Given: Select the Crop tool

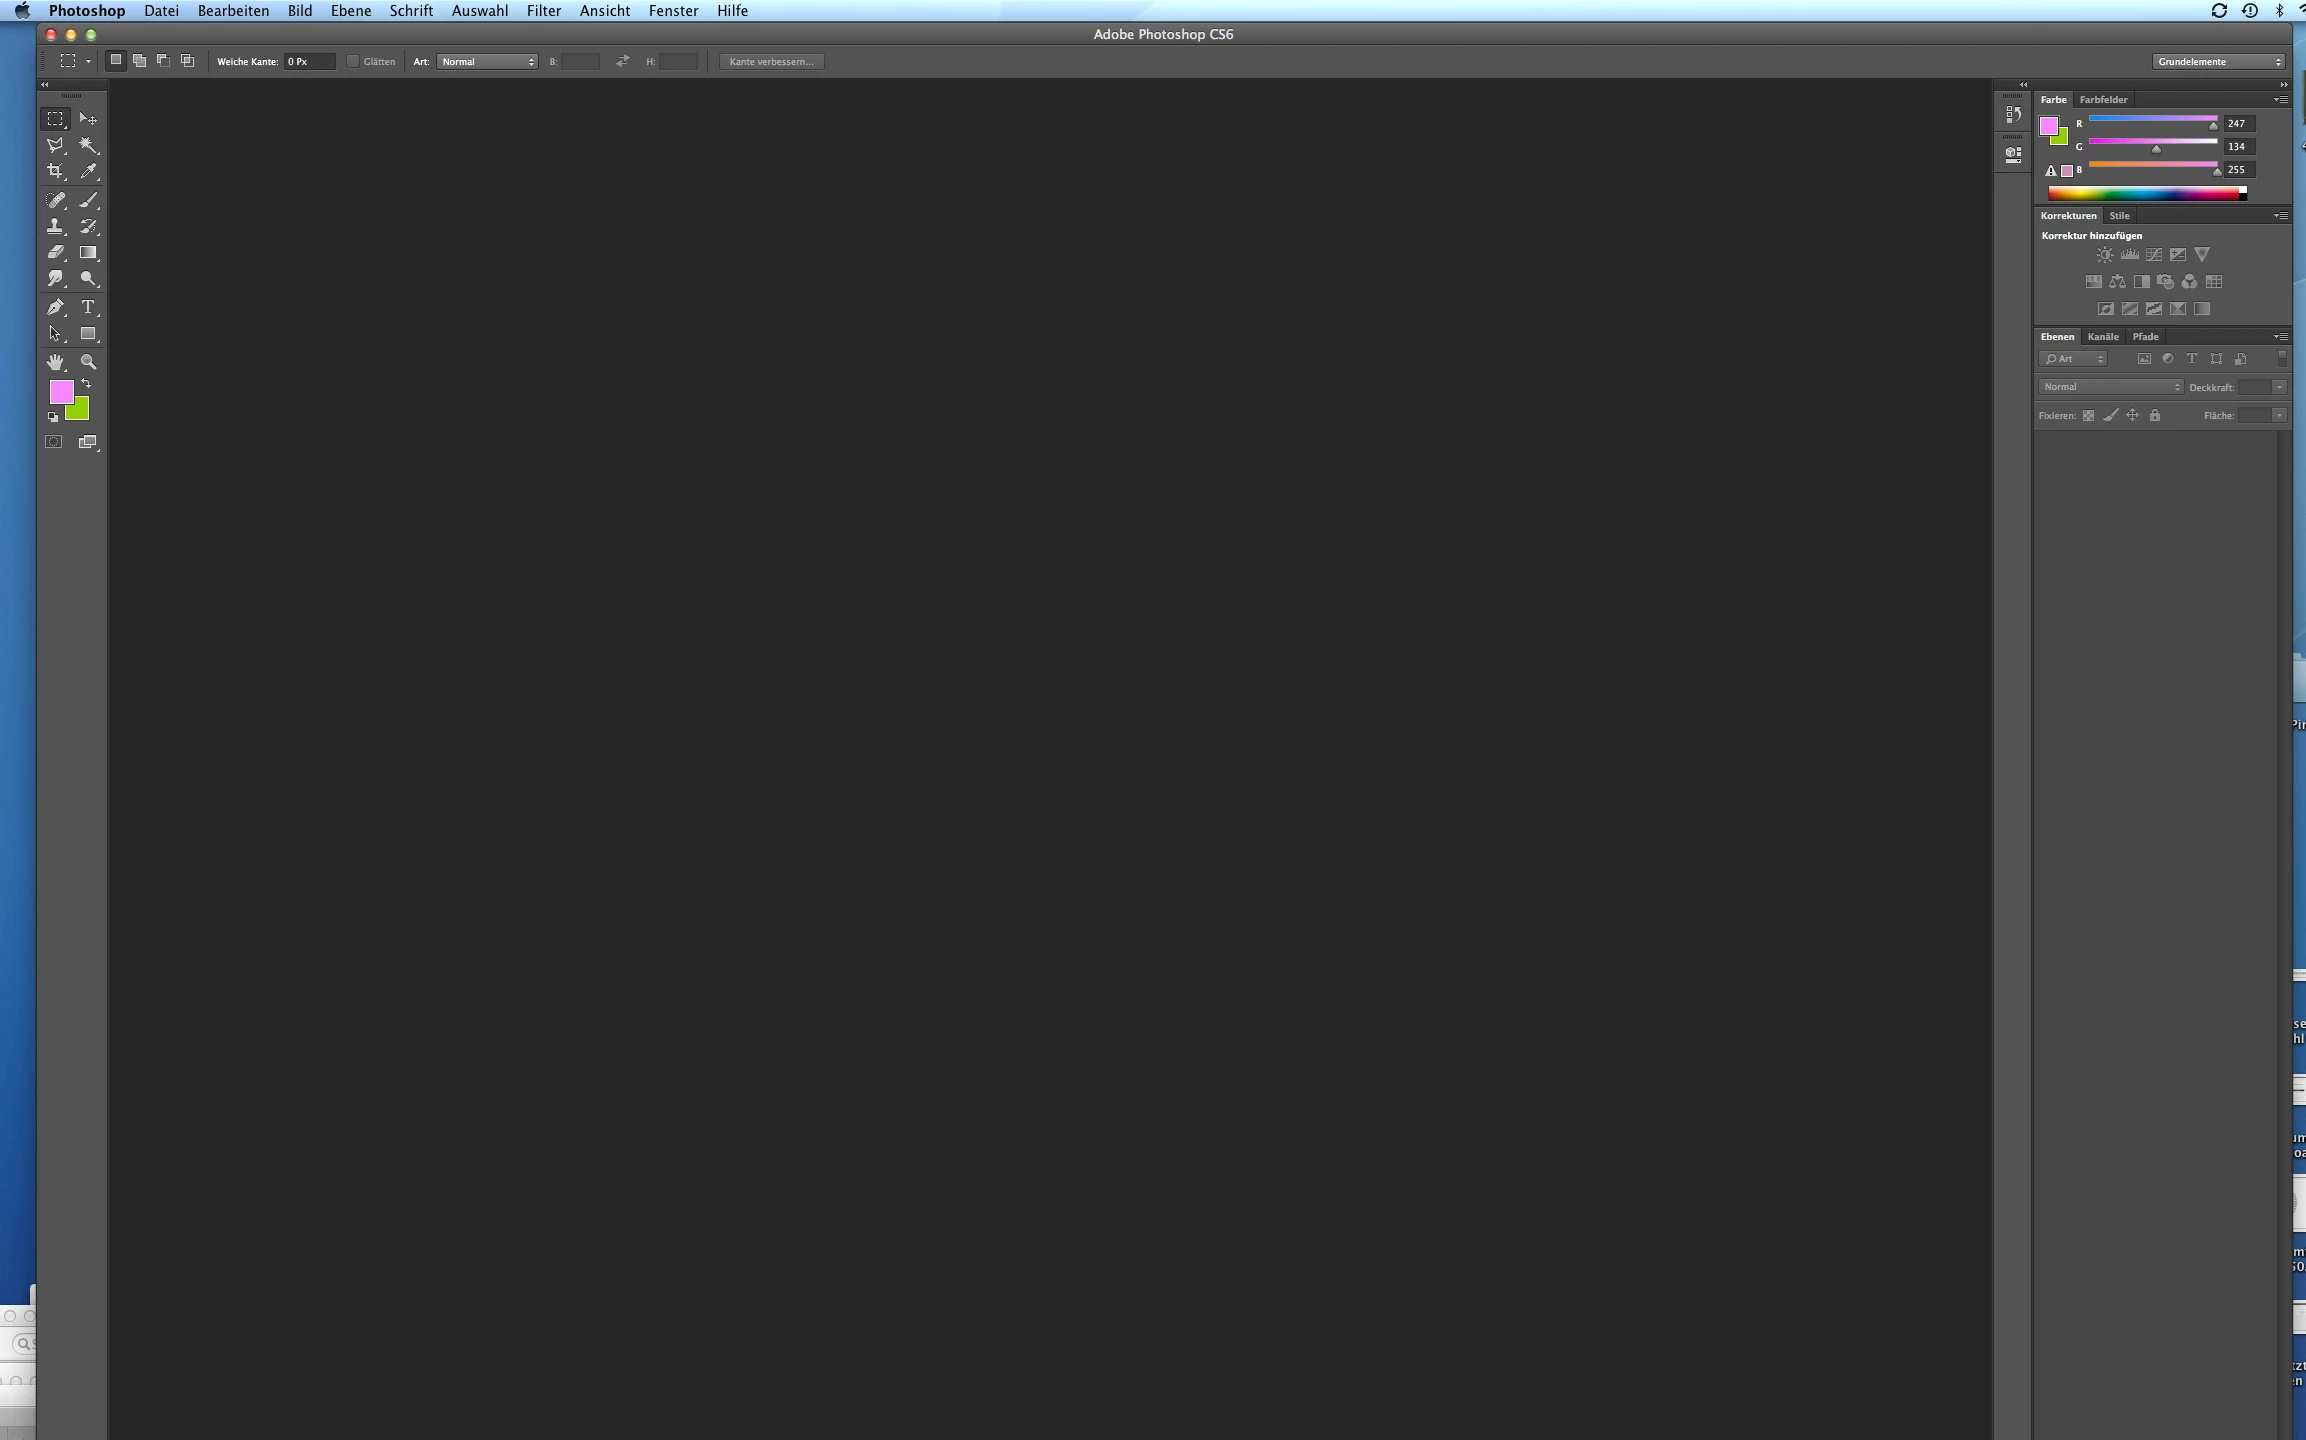Looking at the screenshot, I should pos(55,172).
